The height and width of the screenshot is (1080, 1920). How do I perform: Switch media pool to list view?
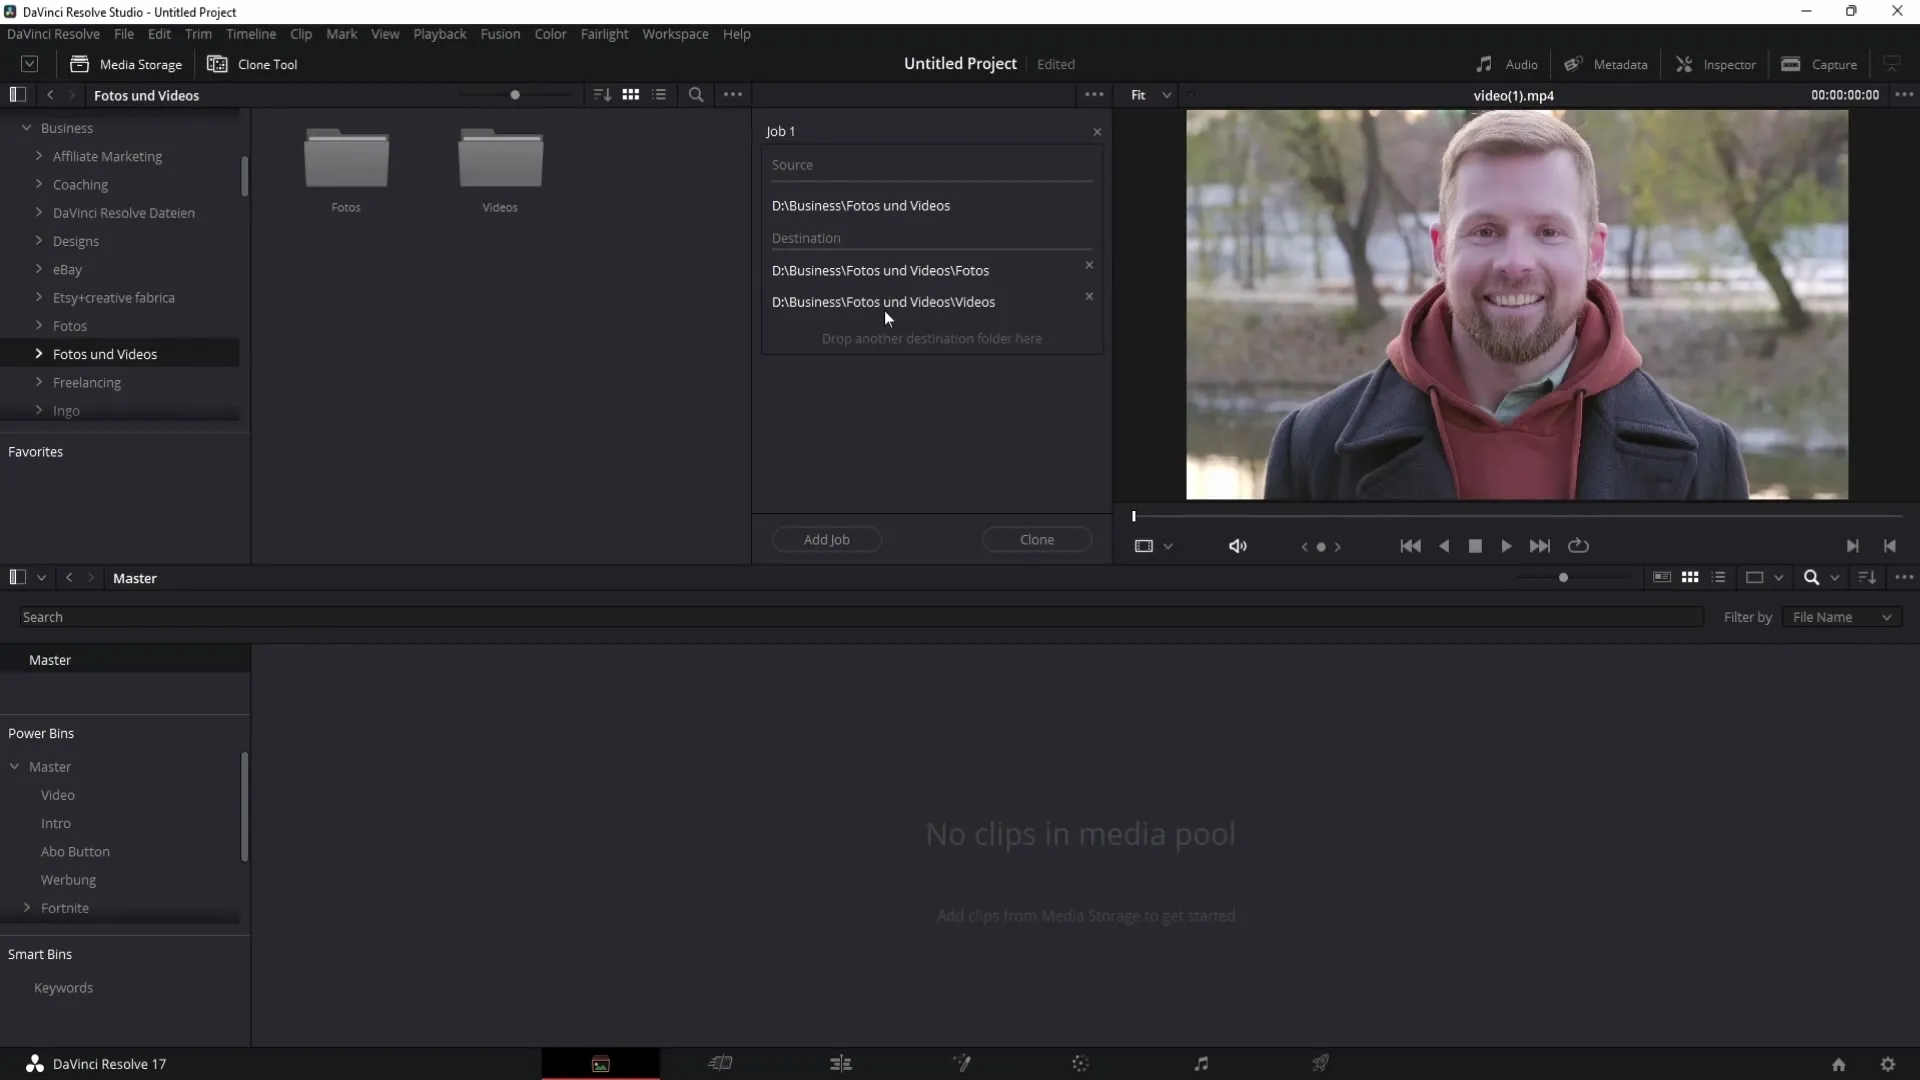(x=1719, y=578)
